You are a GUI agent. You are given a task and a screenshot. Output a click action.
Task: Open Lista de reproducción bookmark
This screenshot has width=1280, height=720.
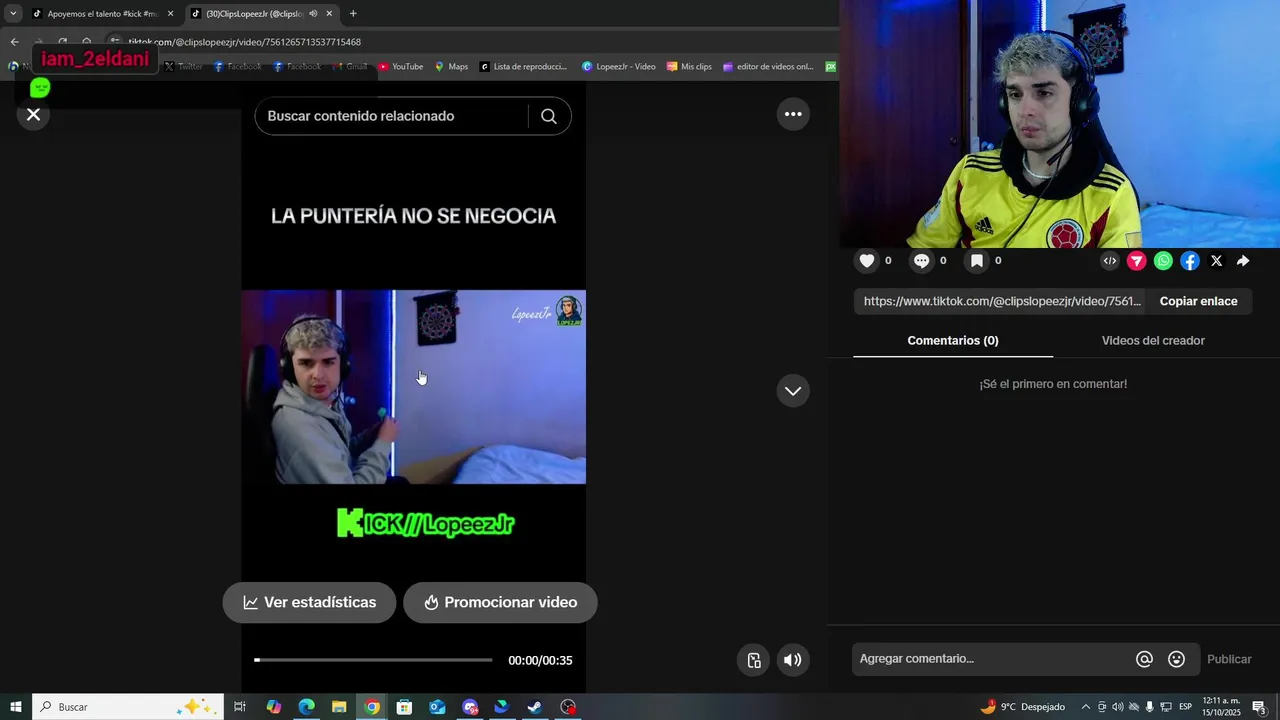[x=523, y=67]
